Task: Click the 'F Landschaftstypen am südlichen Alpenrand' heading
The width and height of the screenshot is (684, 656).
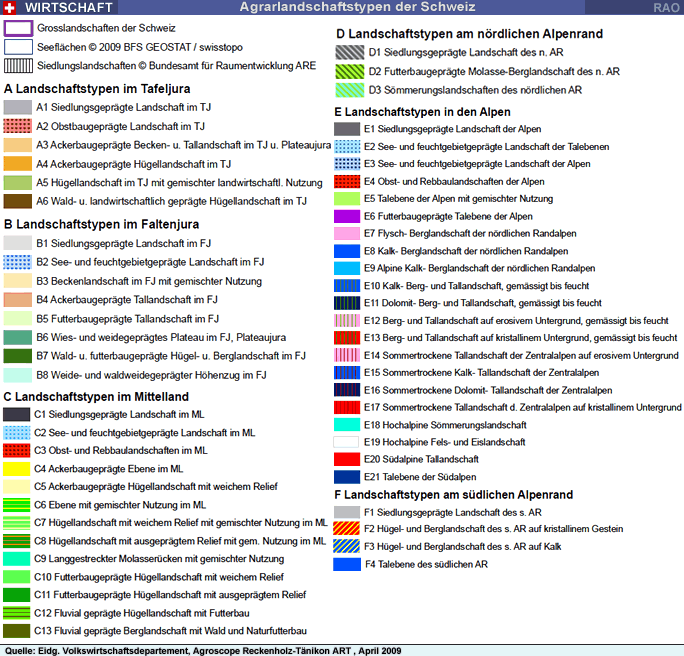Action: pyautogui.click(x=453, y=495)
